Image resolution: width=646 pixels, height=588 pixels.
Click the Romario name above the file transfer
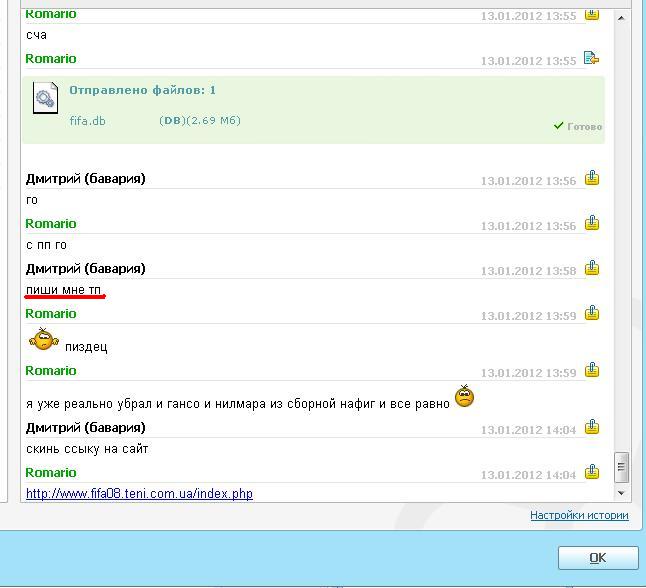[51, 59]
